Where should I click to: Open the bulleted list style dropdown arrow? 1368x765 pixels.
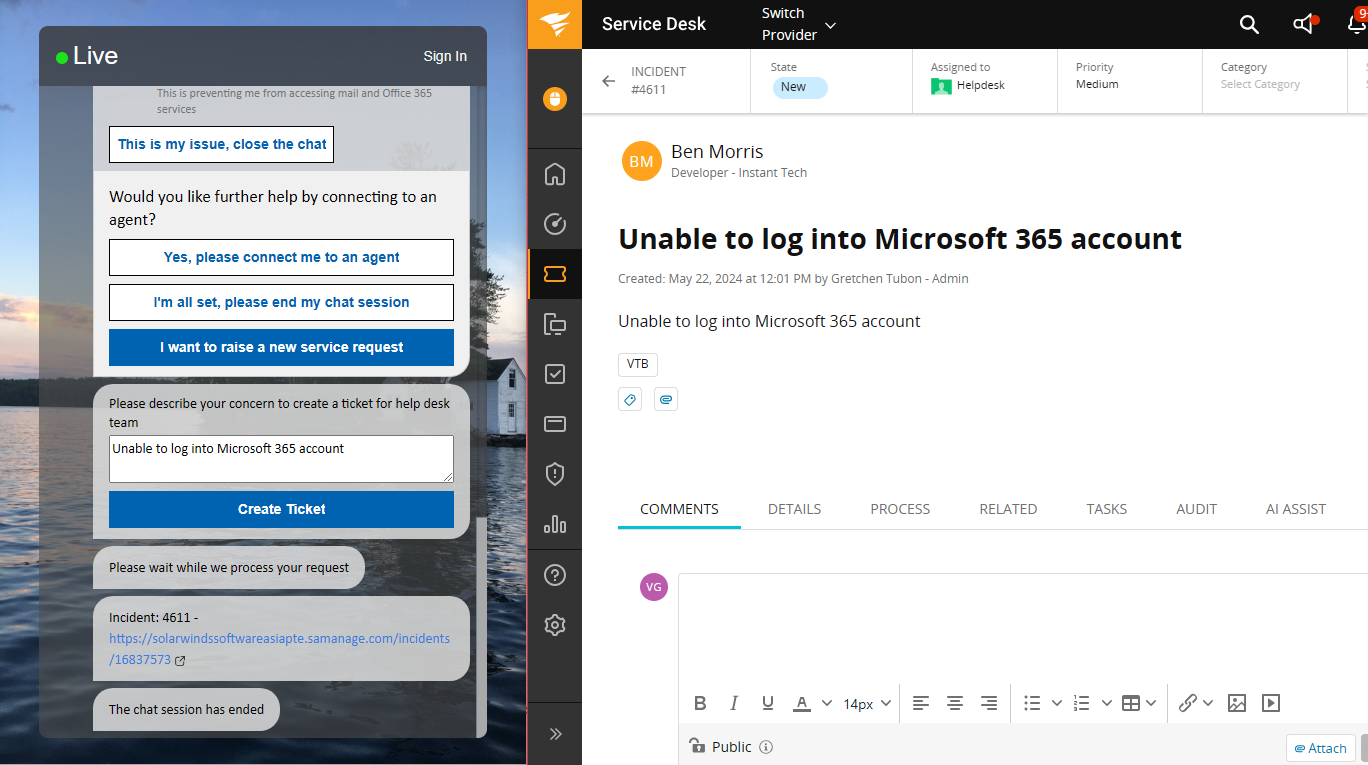click(x=1057, y=703)
